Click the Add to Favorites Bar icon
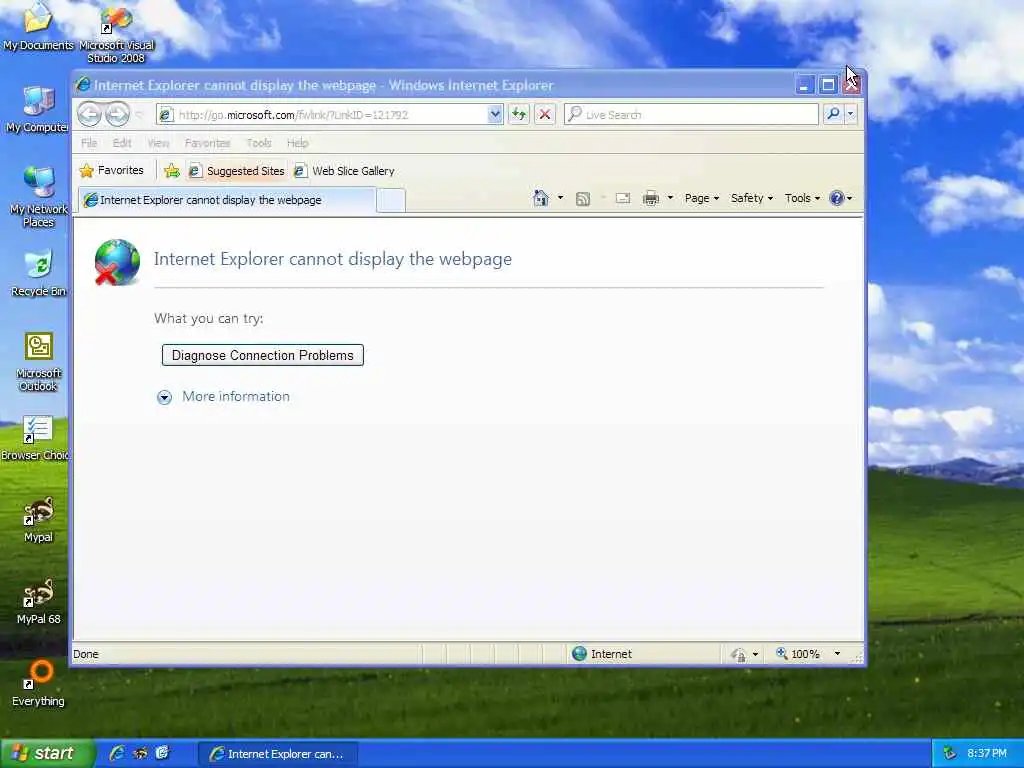Image resolution: width=1024 pixels, height=768 pixels. [x=172, y=170]
